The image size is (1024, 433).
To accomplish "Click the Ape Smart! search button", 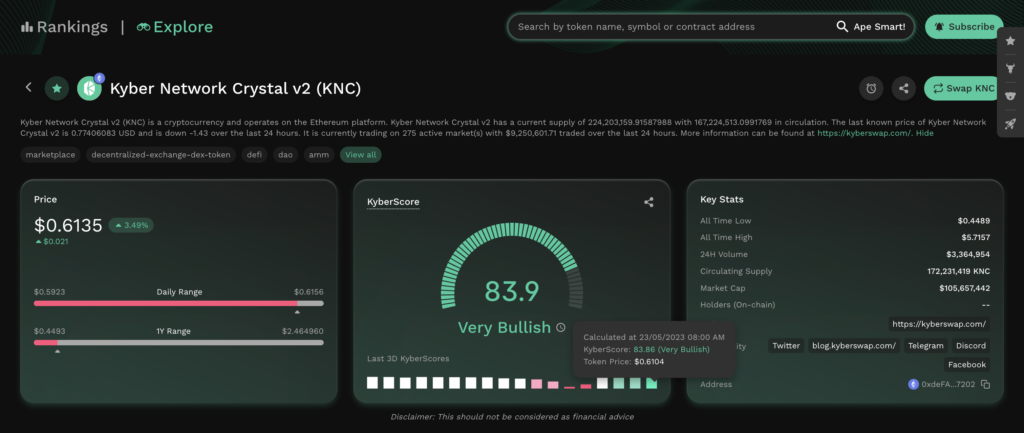I will click(879, 27).
